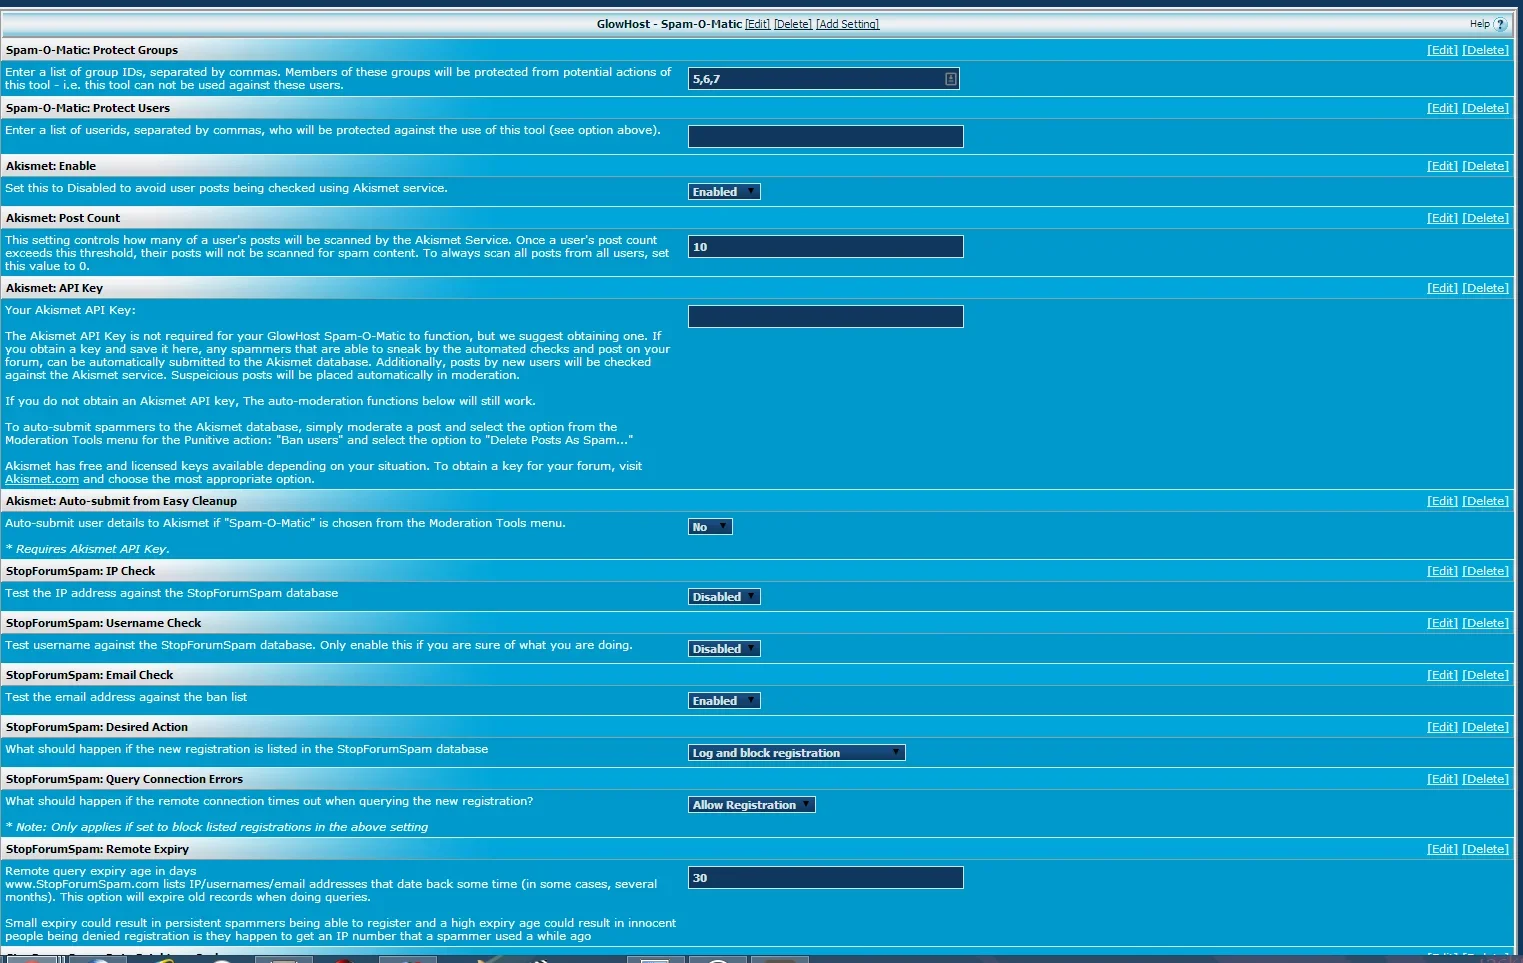Image resolution: width=1523 pixels, height=963 pixels.
Task: Delete the StopForumSpam: Email Check setting
Action: pos(1485,675)
